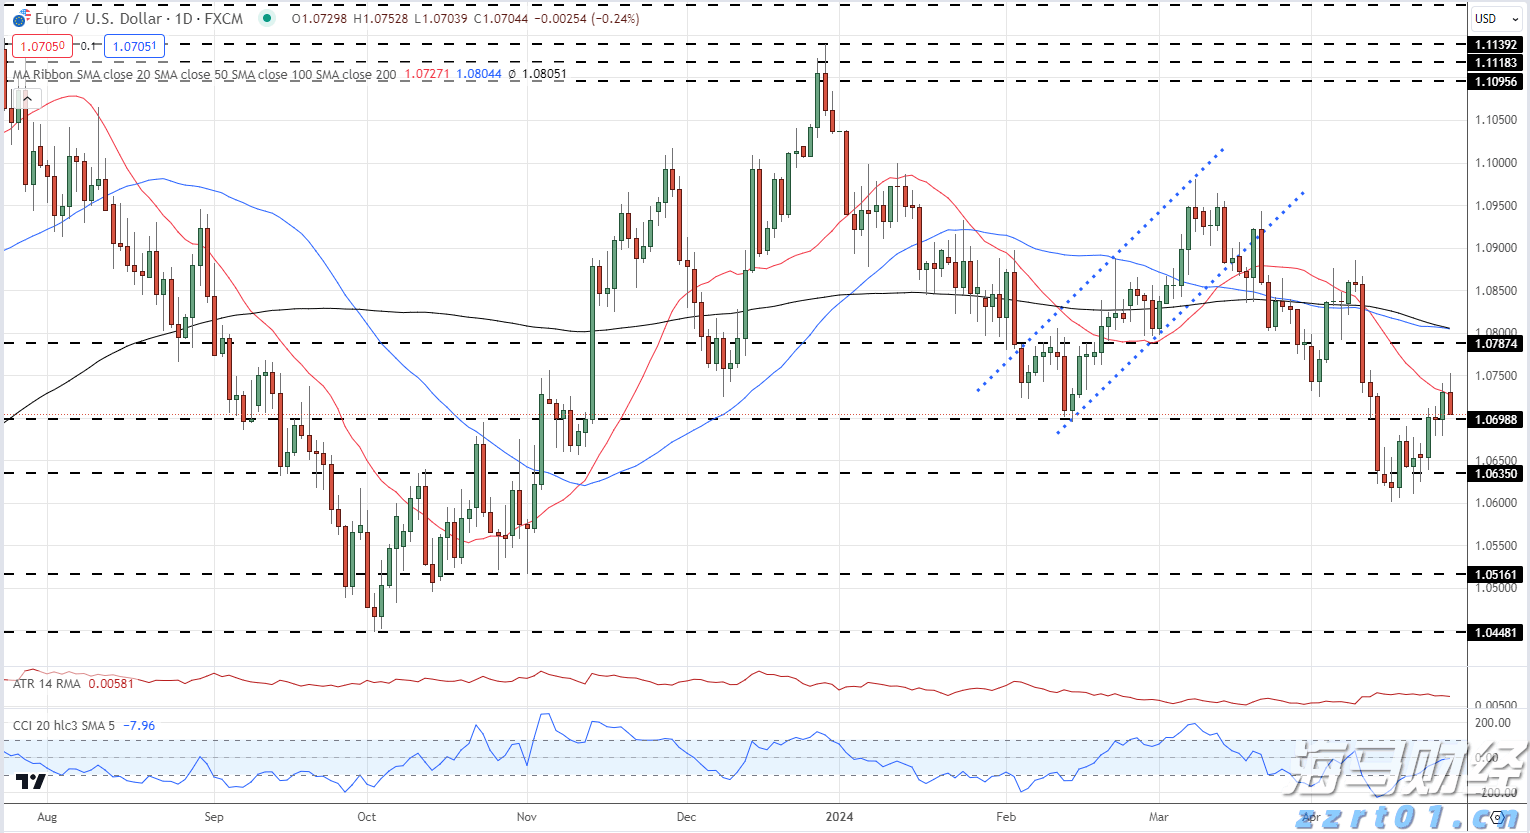This screenshot has height=833, width=1530.
Task: Click the 1.05500 tick on price axis
Action: pyautogui.click(x=1496, y=546)
